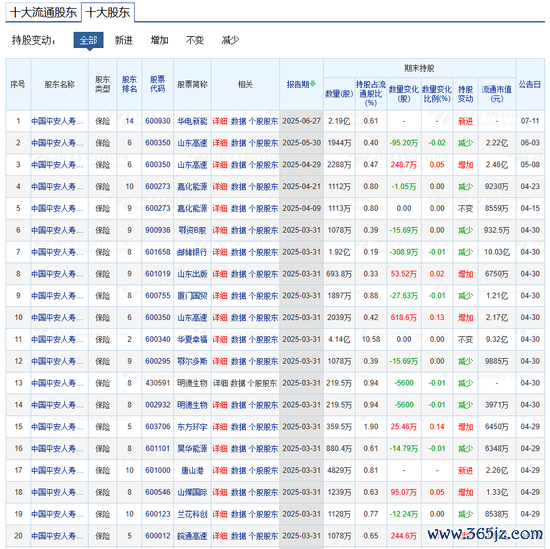Open 详细 link for 昊华能源 row
The image size is (550, 549).
(x=220, y=448)
